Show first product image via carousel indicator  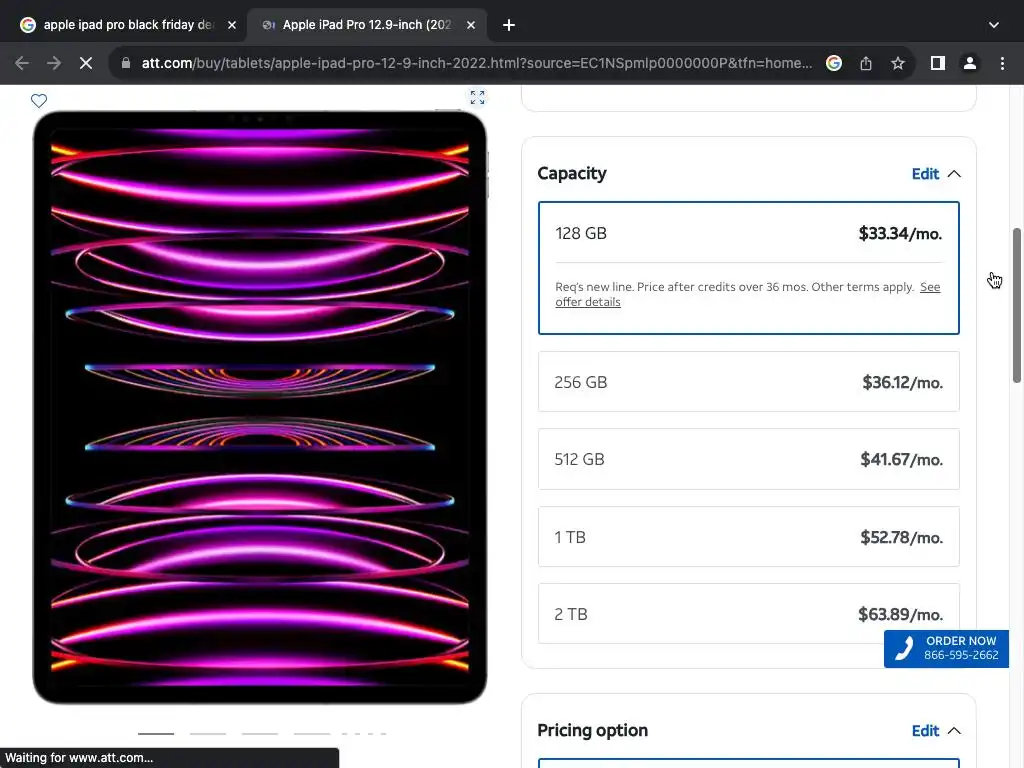coord(156,734)
